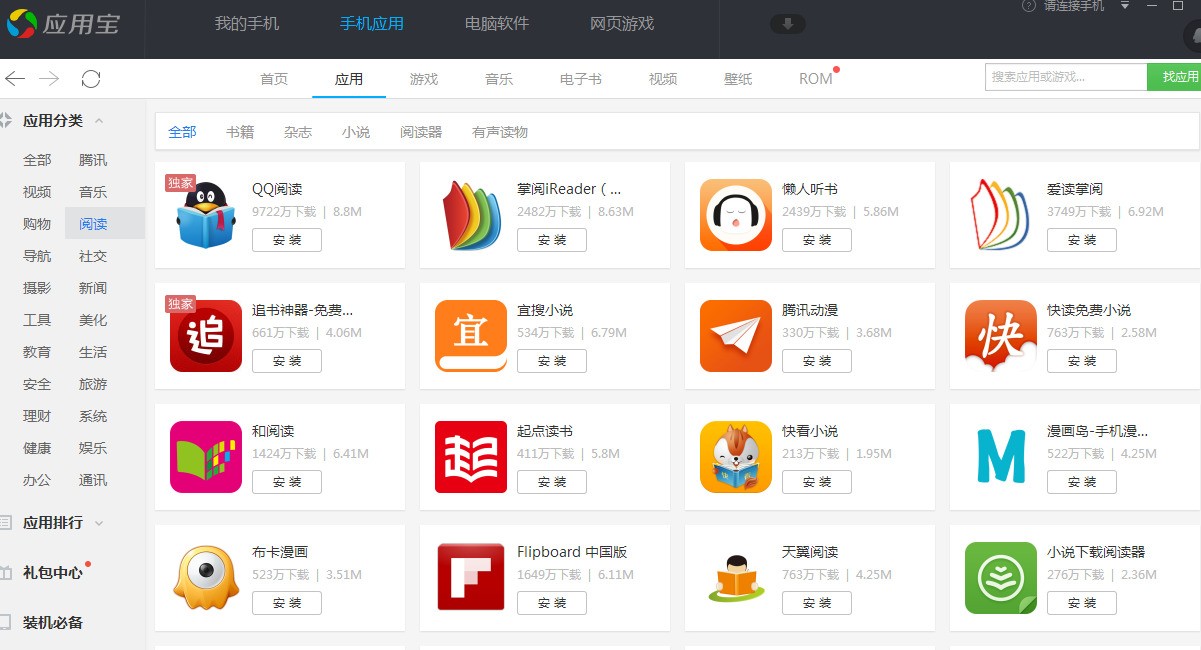Screen dimensions: 1201x650
Task: Refresh the page with reload icon
Action: (91, 78)
